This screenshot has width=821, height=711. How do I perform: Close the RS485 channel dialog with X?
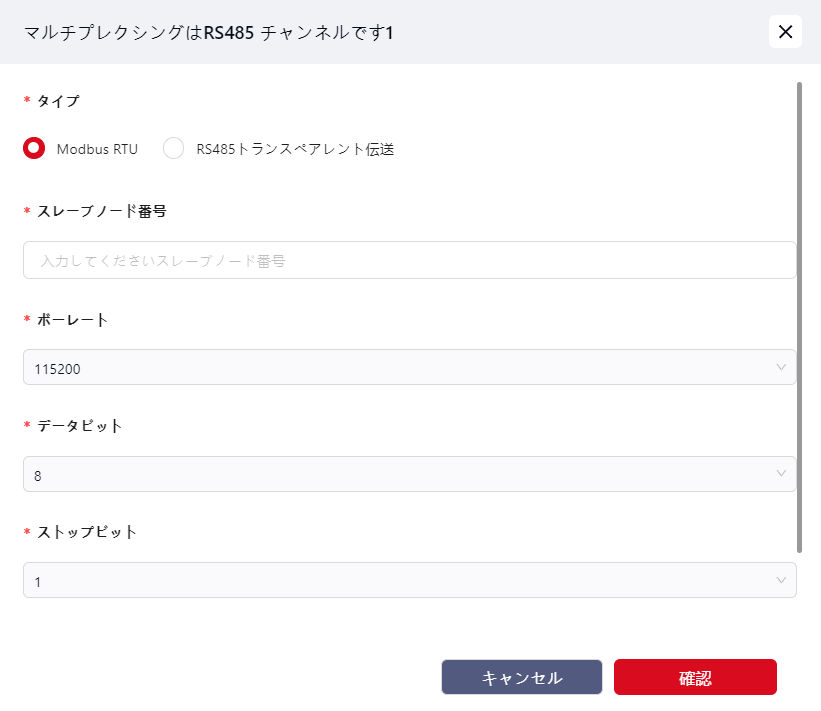[x=785, y=32]
